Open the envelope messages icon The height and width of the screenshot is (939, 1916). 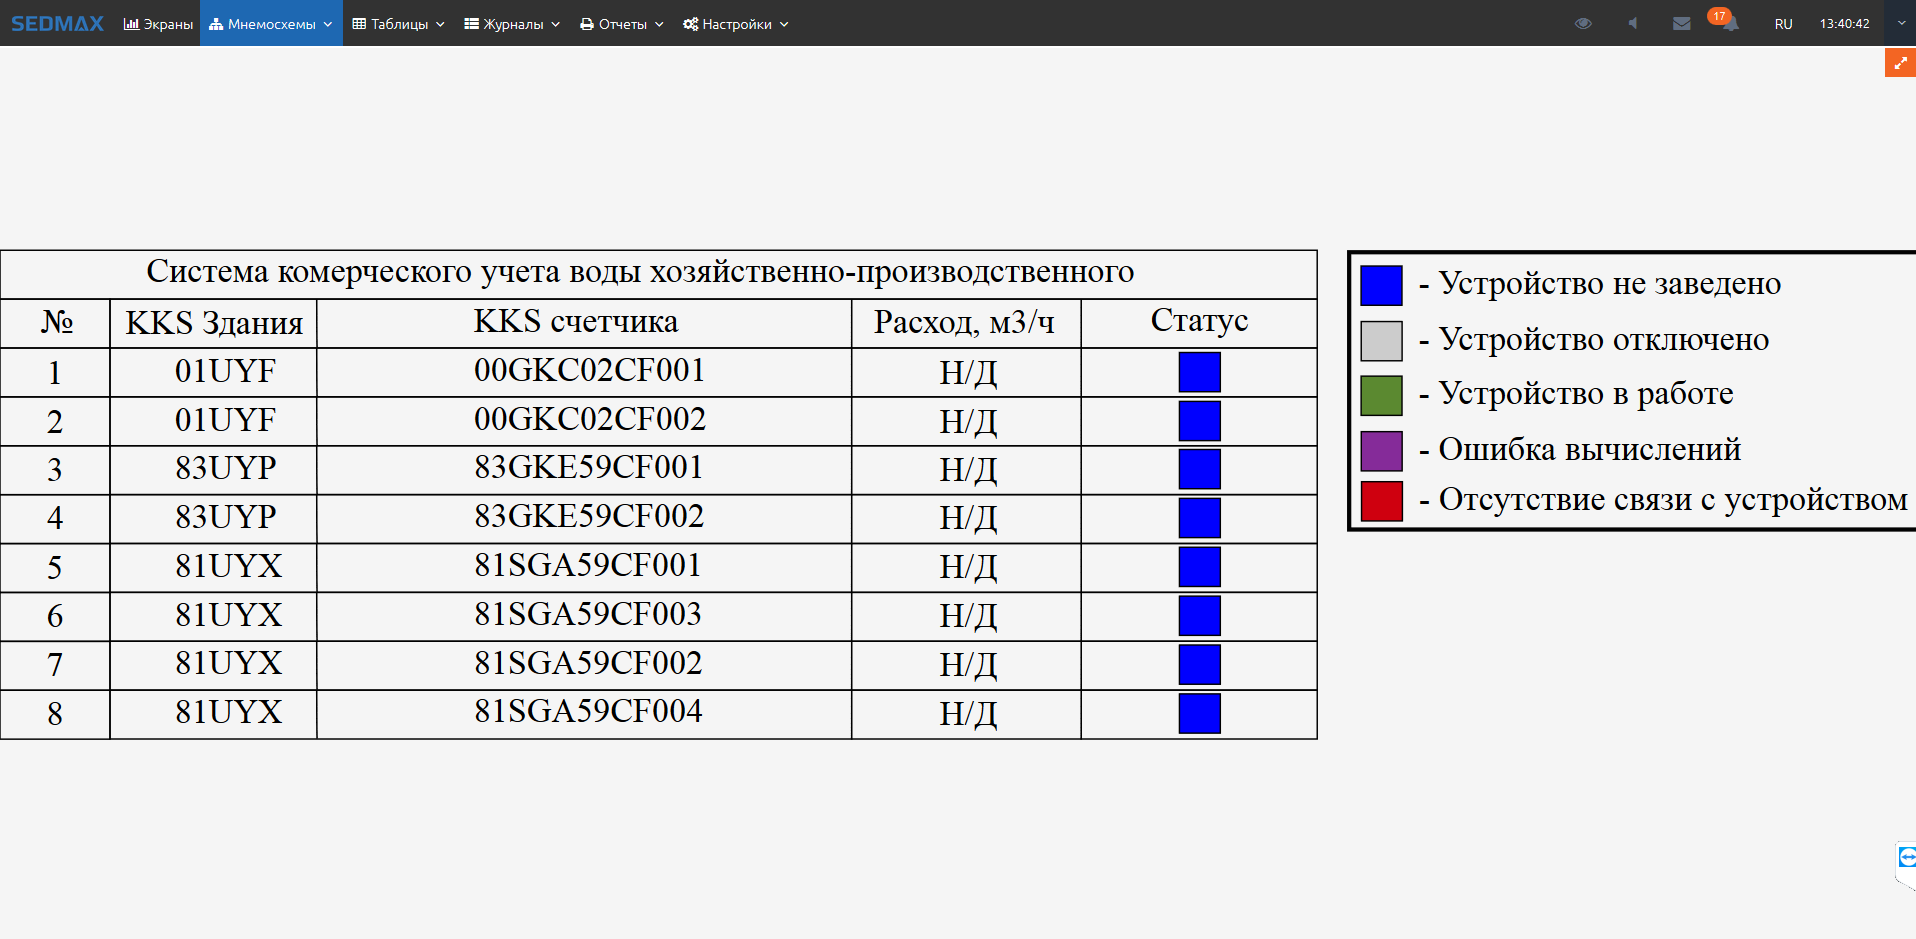click(x=1682, y=23)
